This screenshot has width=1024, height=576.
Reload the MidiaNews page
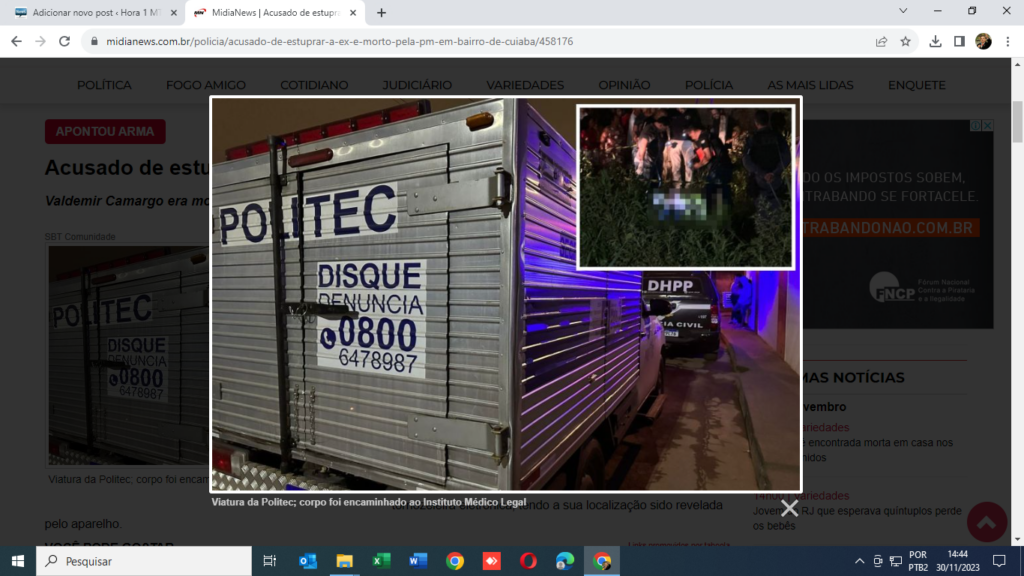[64, 41]
